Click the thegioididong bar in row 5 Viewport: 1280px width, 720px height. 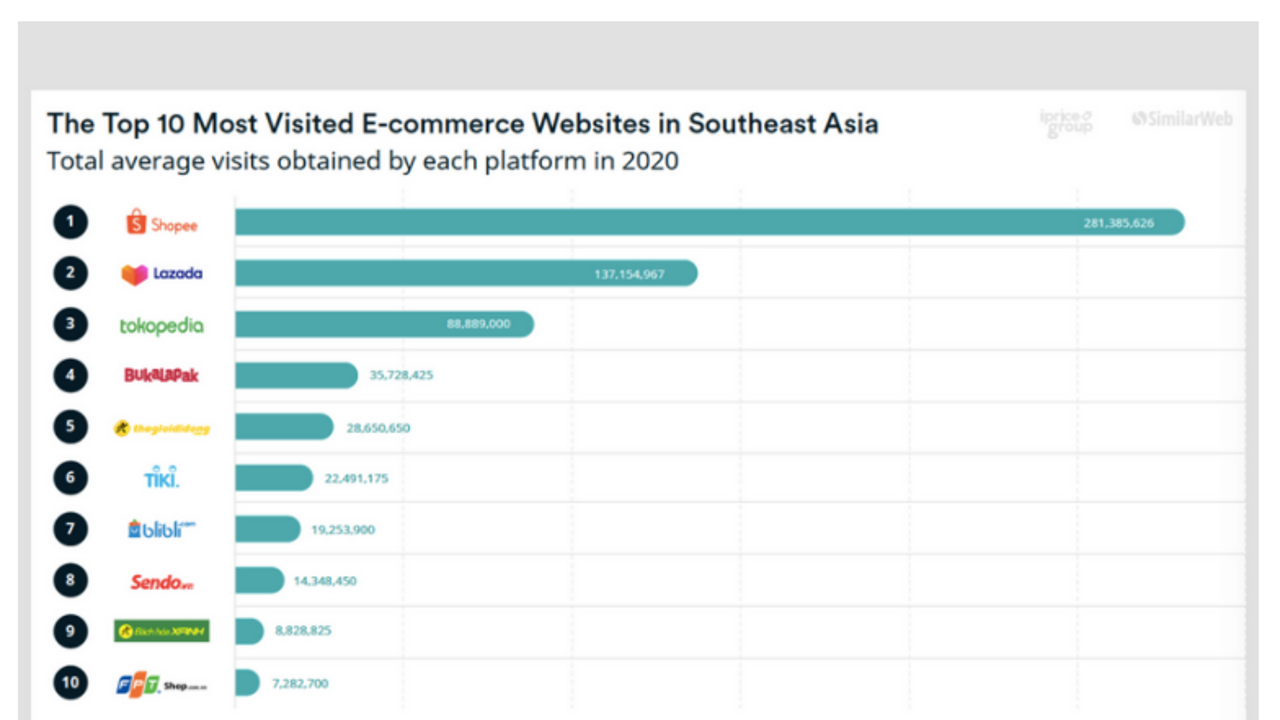pos(284,427)
